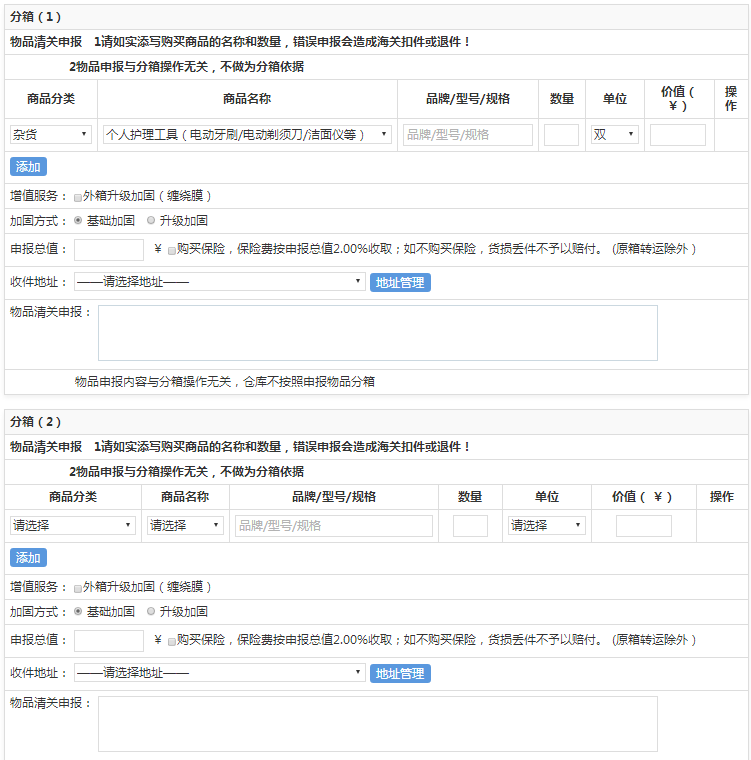This screenshot has height=760, width=751.
Task: Tick 购买保险 checkbox in 分箱(2)
Action: [172, 641]
